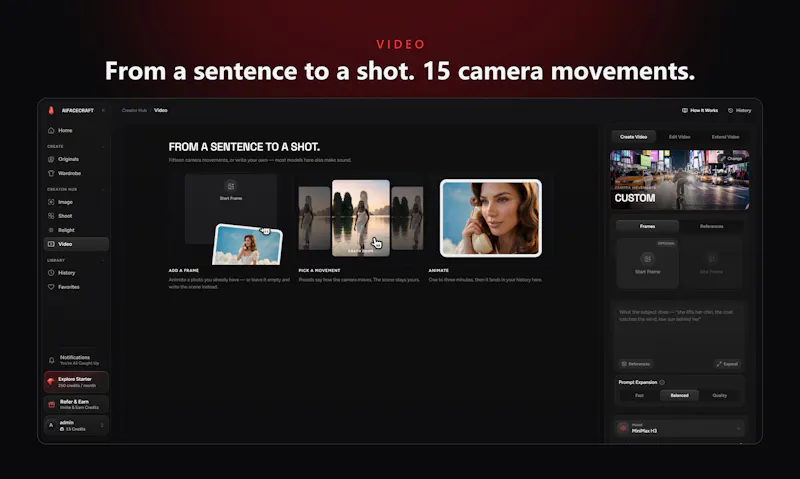Switch to the Create Video tab
Image resolution: width=800 pixels, height=479 pixels.
click(x=633, y=137)
